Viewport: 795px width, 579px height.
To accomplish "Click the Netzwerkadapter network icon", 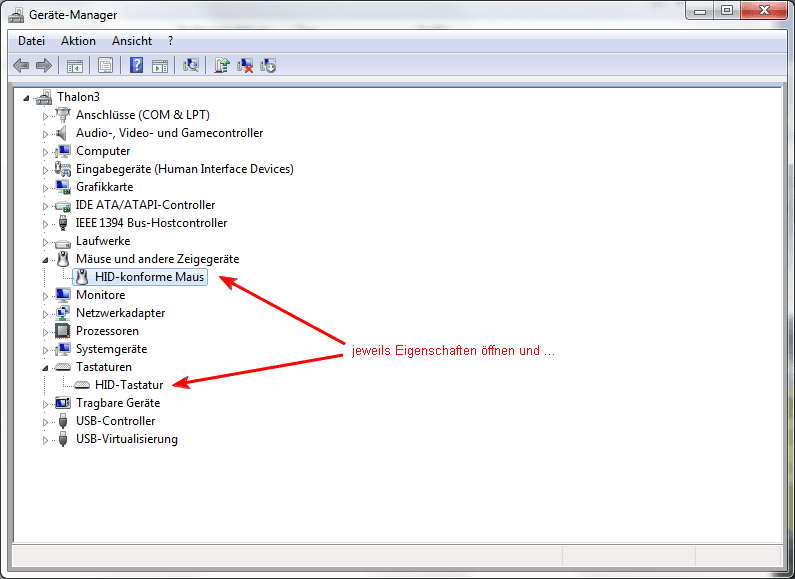I will pyautogui.click(x=63, y=313).
